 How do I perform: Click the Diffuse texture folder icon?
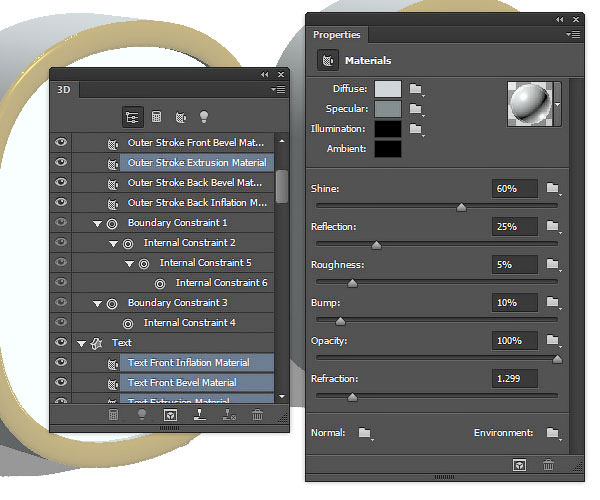(417, 89)
